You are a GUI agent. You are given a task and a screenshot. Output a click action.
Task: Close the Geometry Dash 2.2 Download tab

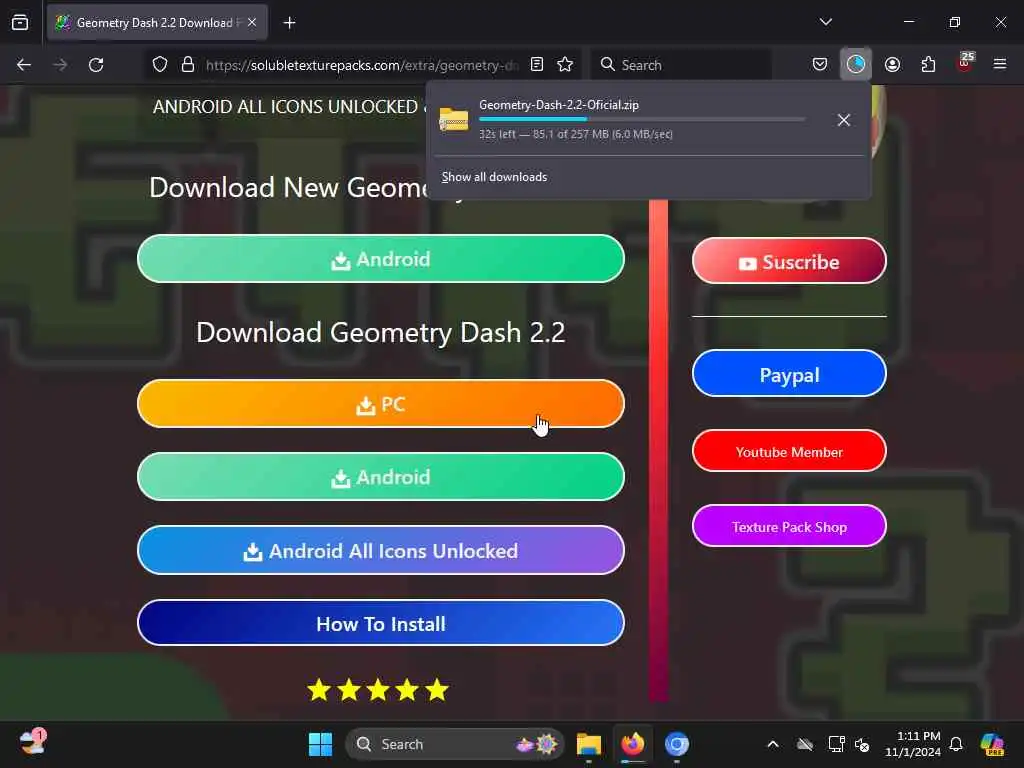point(252,22)
